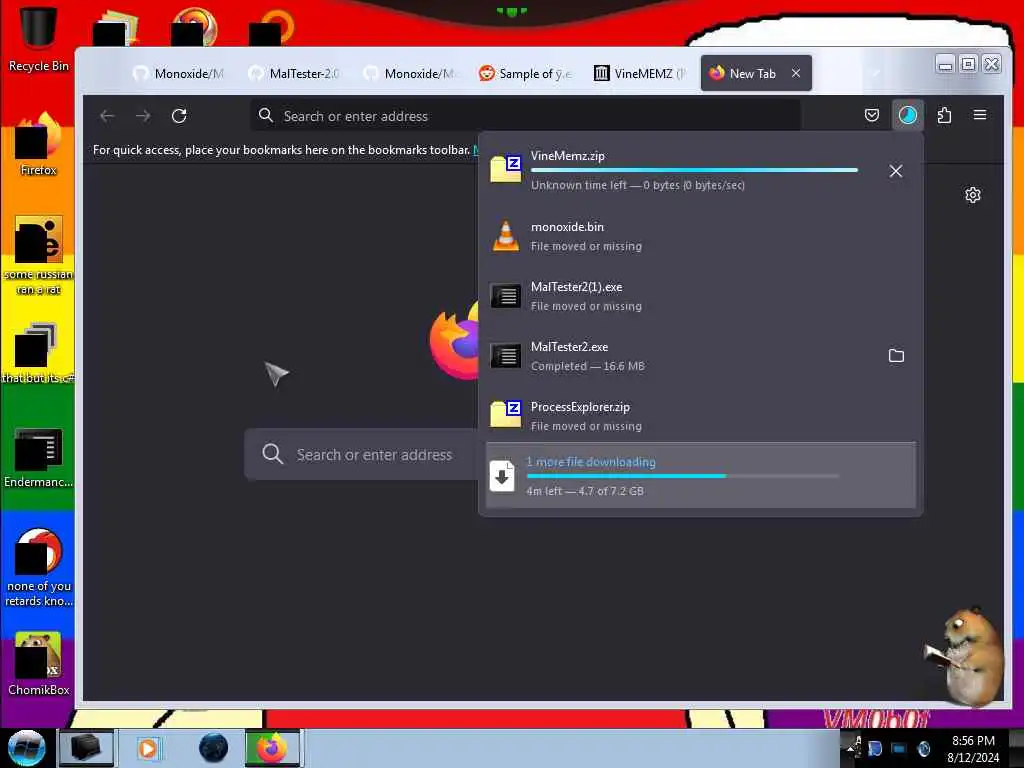Screen dimensions: 1024x768
Task: Open new tab page settings gear
Action: coord(972,195)
